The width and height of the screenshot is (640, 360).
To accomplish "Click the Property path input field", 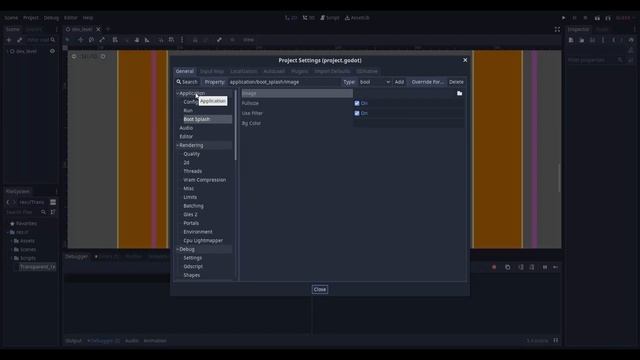I will point(284,82).
